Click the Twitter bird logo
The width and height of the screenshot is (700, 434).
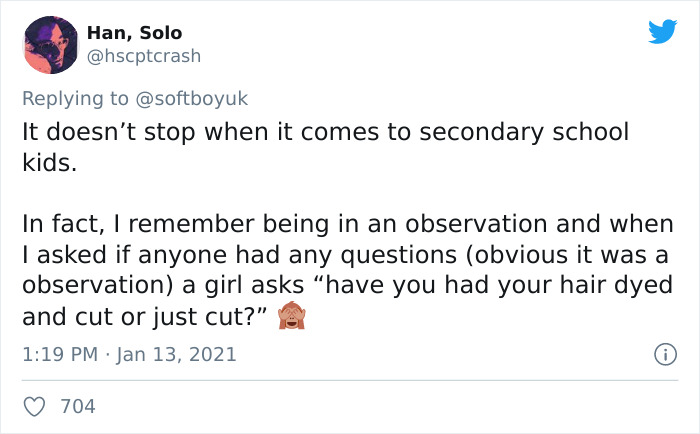(662, 31)
